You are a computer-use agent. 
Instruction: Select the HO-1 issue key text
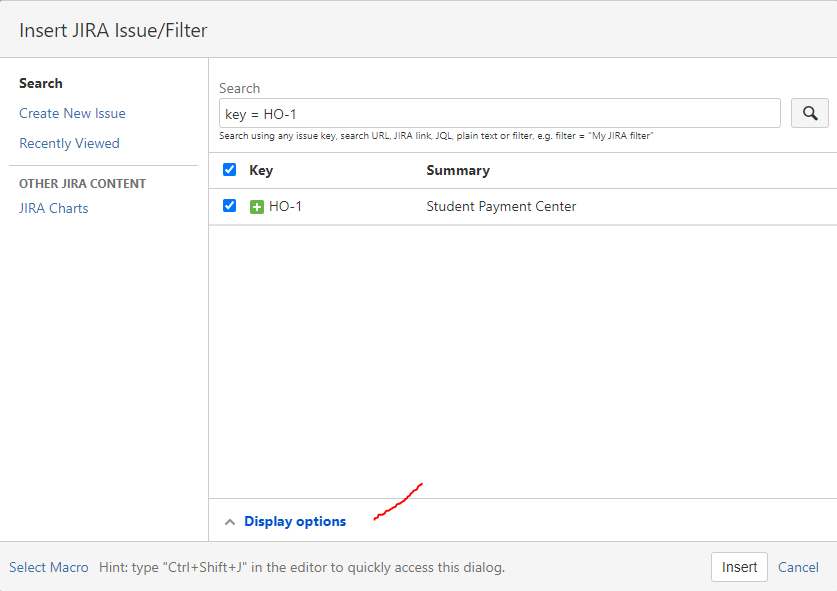(x=285, y=207)
